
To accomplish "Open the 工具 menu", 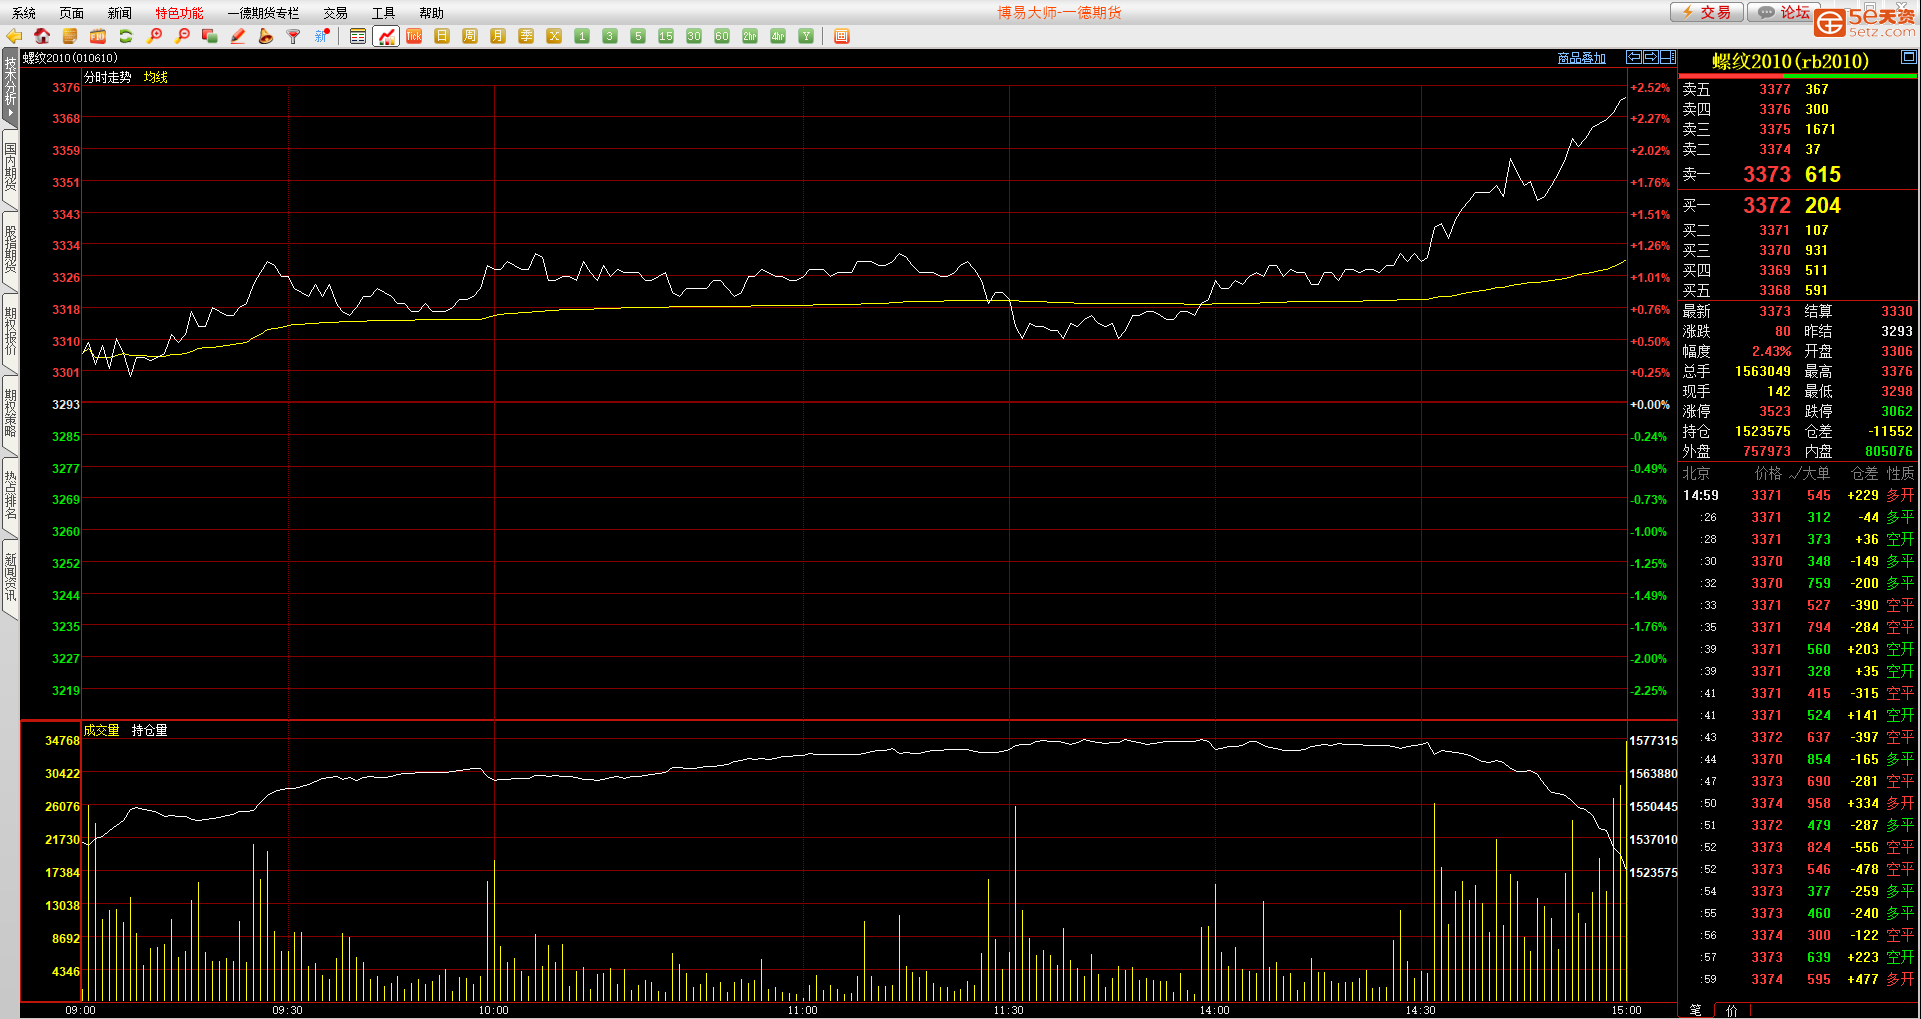I will [x=383, y=13].
